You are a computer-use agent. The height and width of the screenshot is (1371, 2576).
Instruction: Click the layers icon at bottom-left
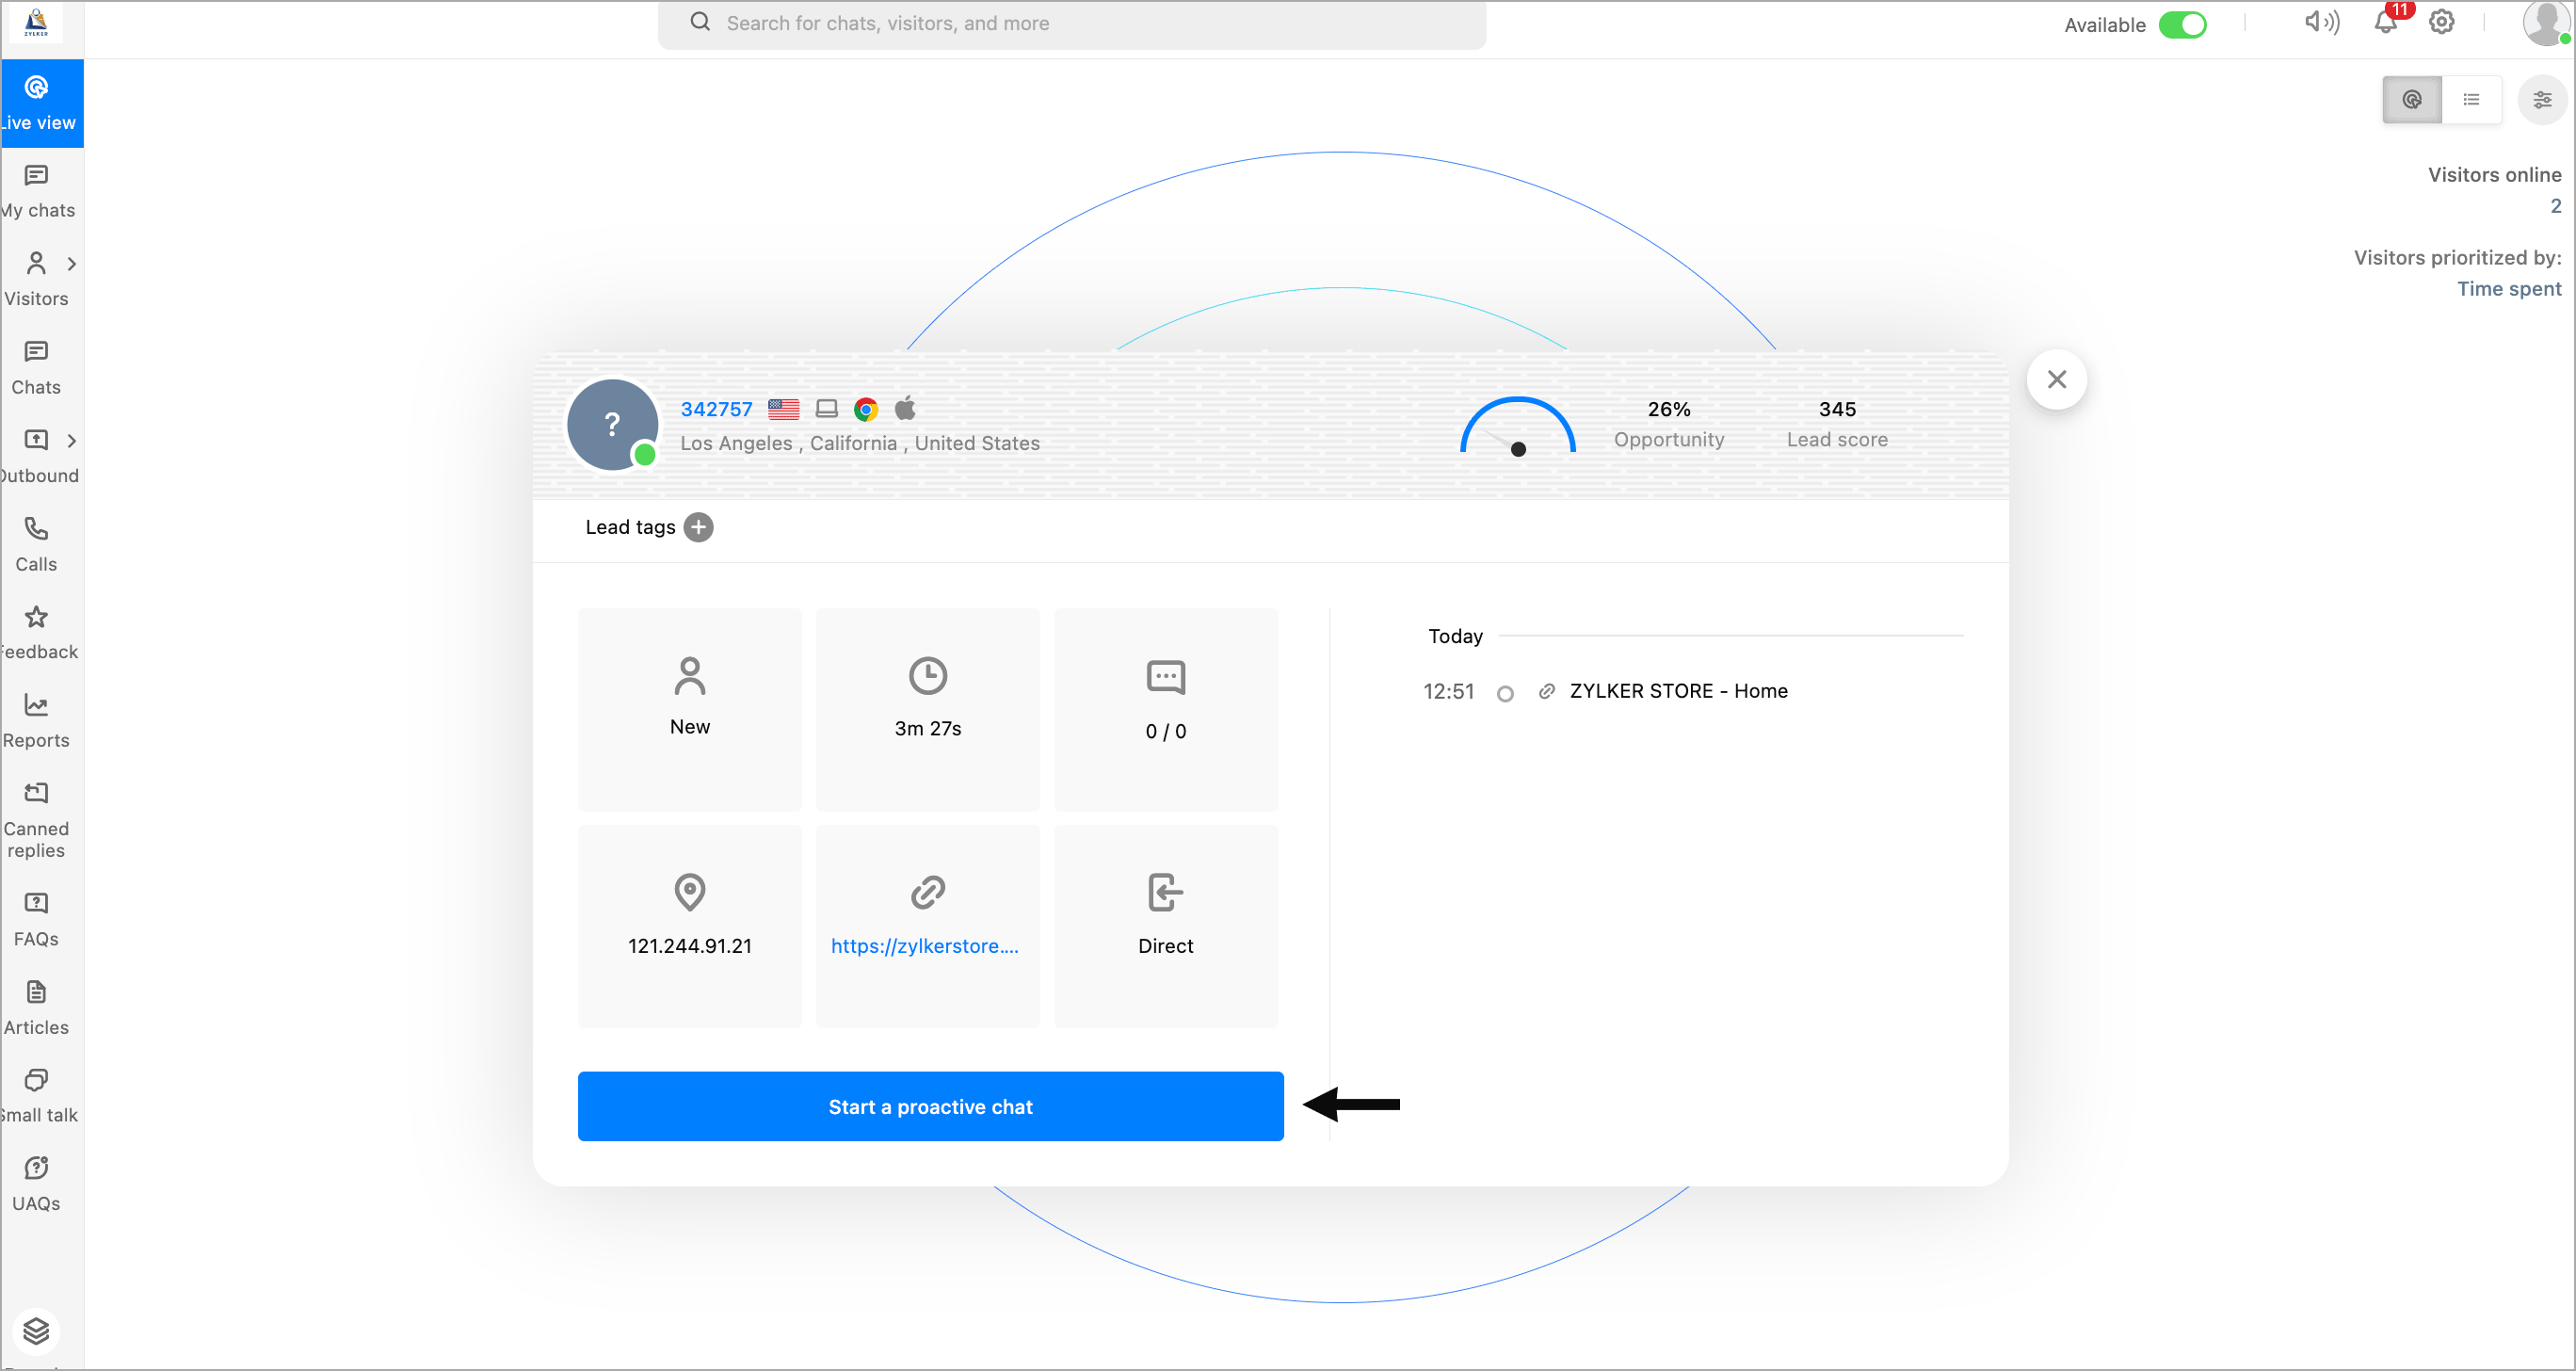[x=36, y=1331]
